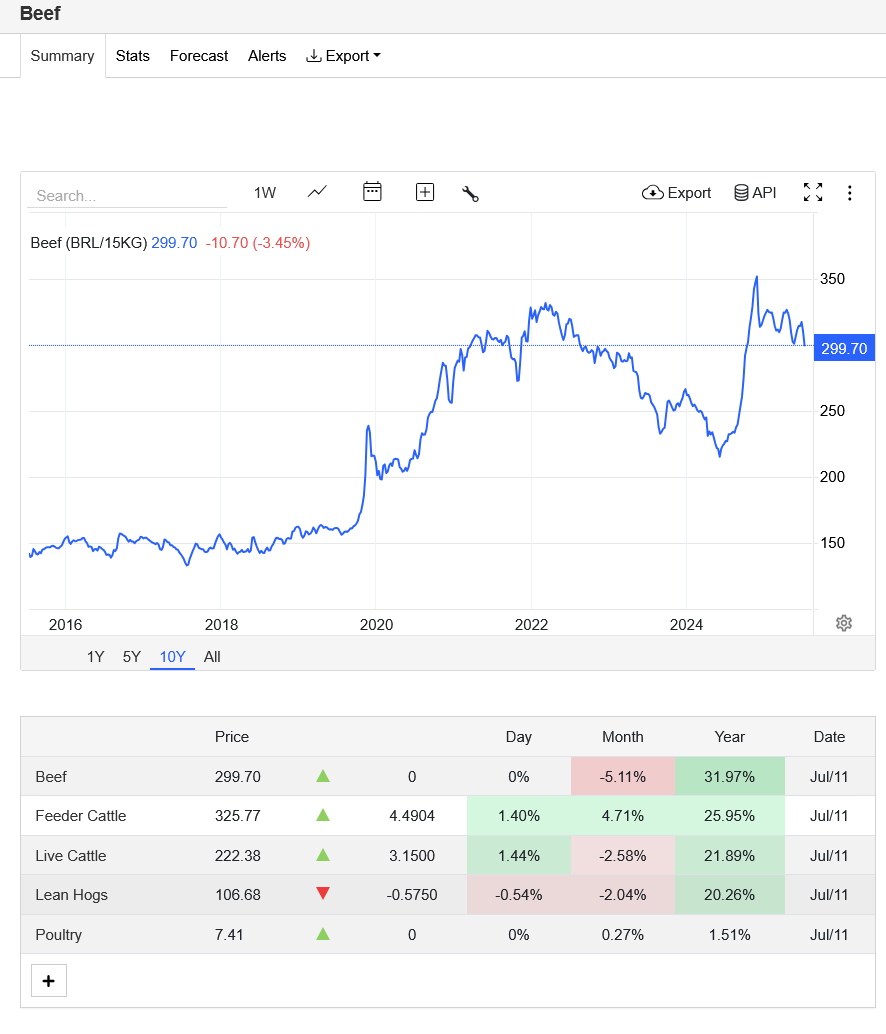Screen dimensions: 886x1034
Task: Click the Year column header
Action: click(730, 737)
